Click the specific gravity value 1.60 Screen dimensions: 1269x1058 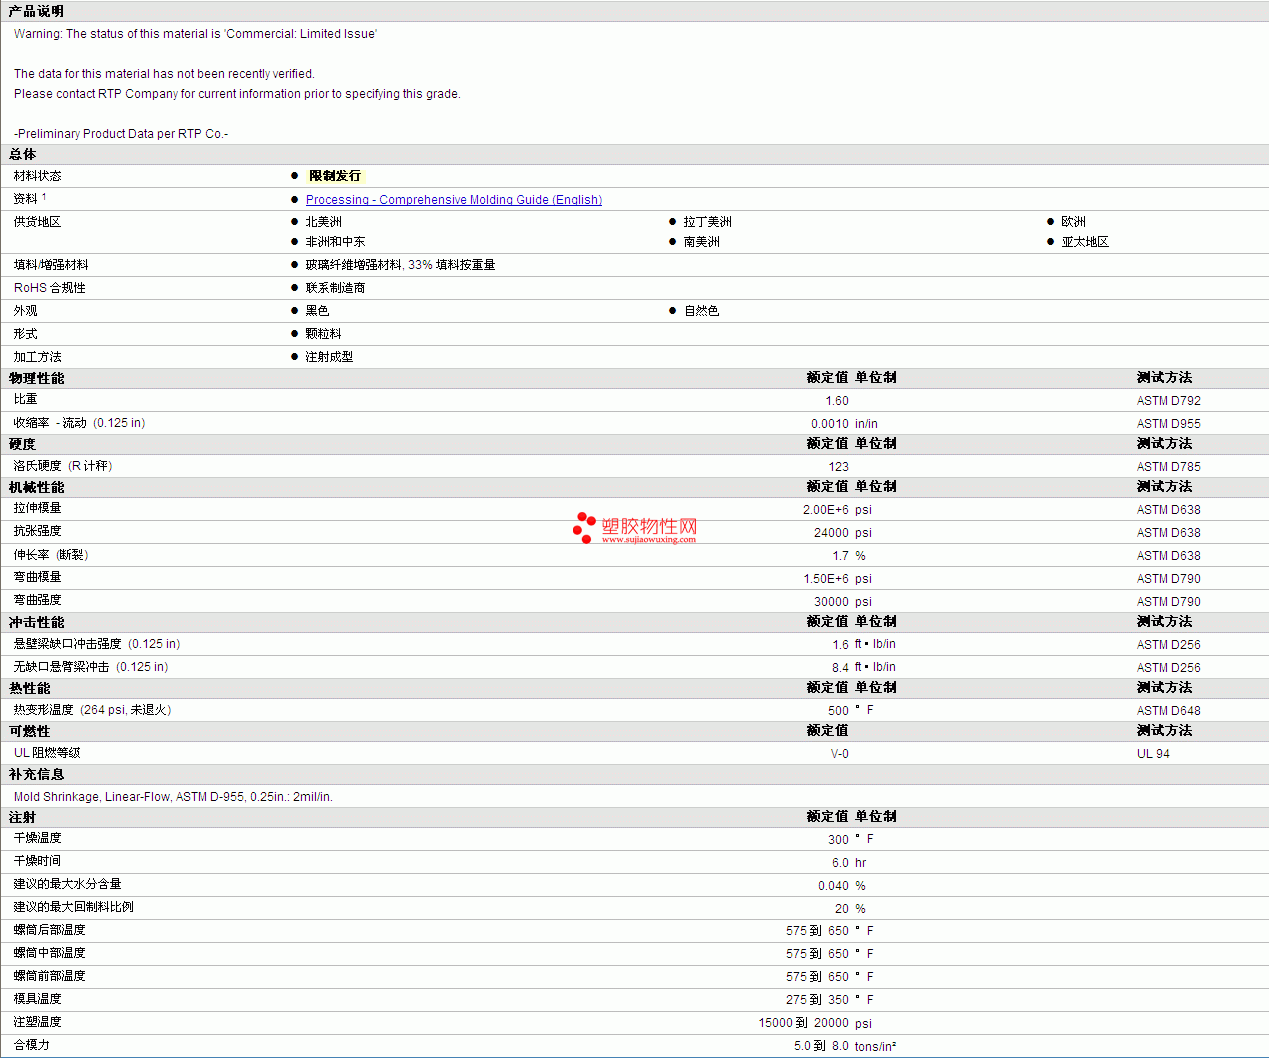[837, 401]
